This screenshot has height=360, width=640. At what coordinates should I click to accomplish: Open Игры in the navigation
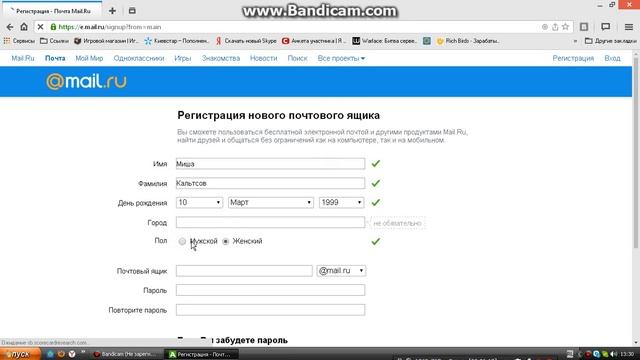point(182,58)
